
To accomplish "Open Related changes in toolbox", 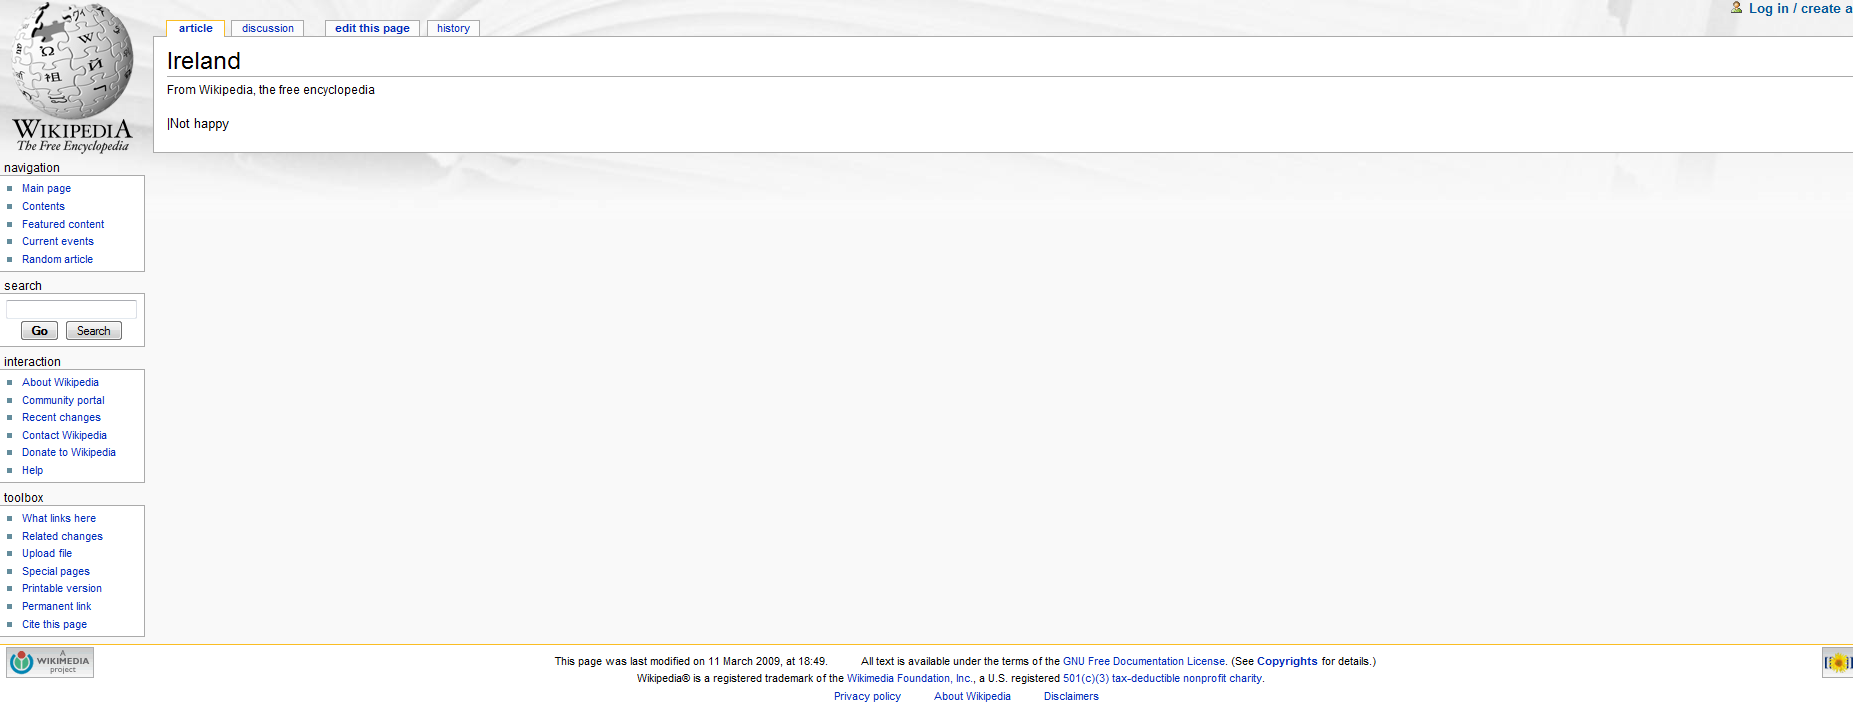I will click(62, 536).
